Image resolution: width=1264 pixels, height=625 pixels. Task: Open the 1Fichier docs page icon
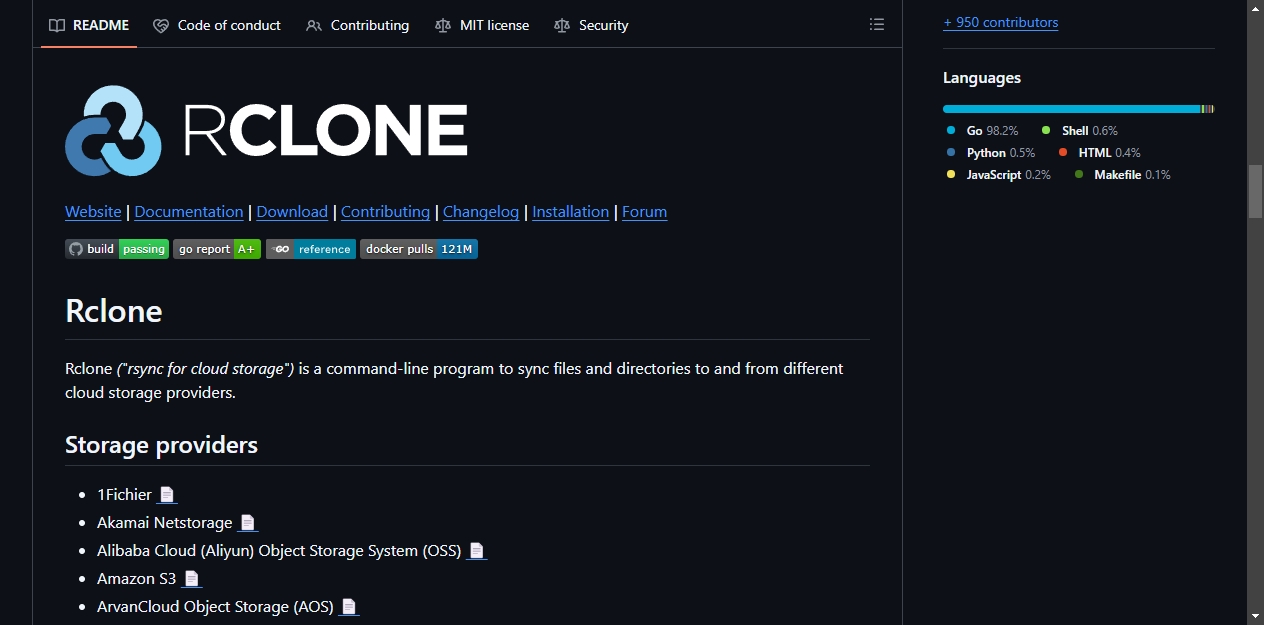coord(167,494)
